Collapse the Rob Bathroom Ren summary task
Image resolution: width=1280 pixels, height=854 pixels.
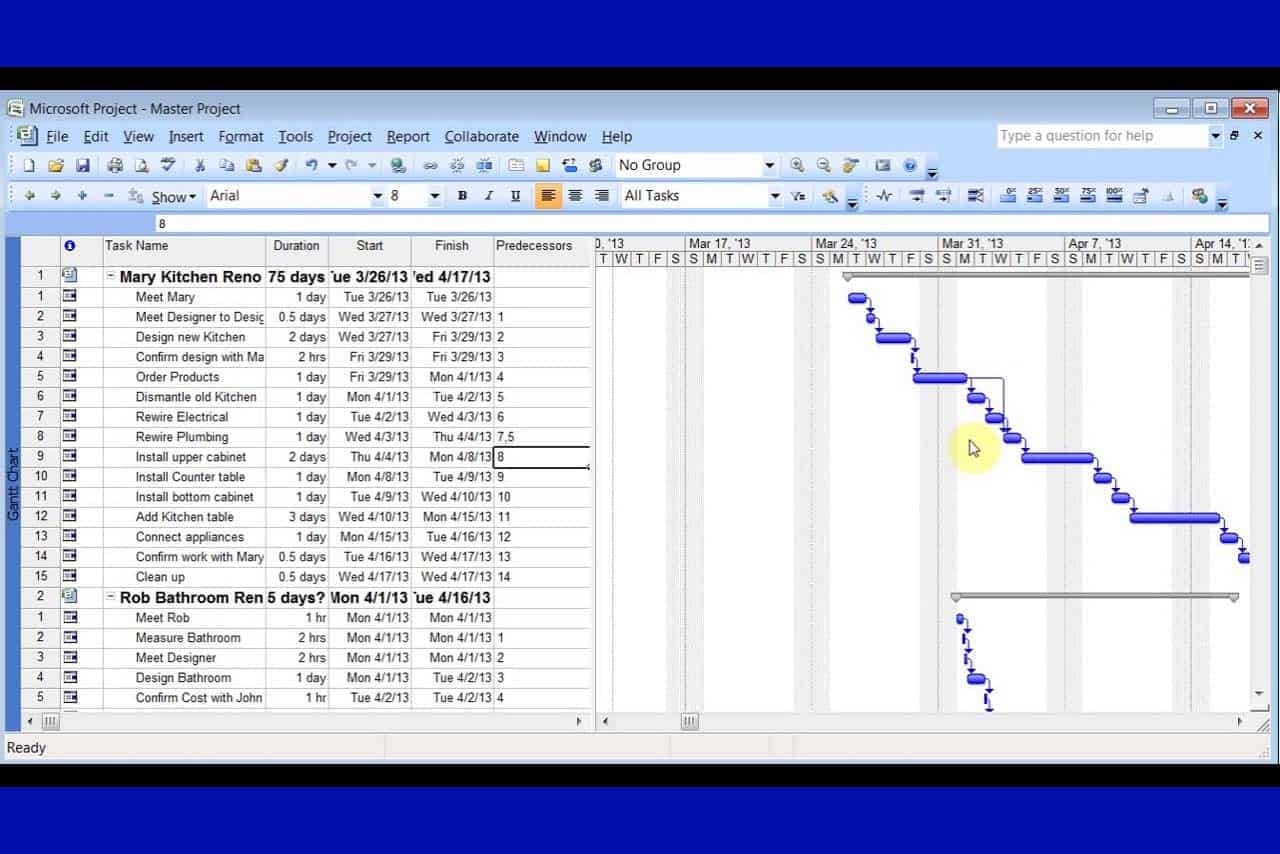111,598
